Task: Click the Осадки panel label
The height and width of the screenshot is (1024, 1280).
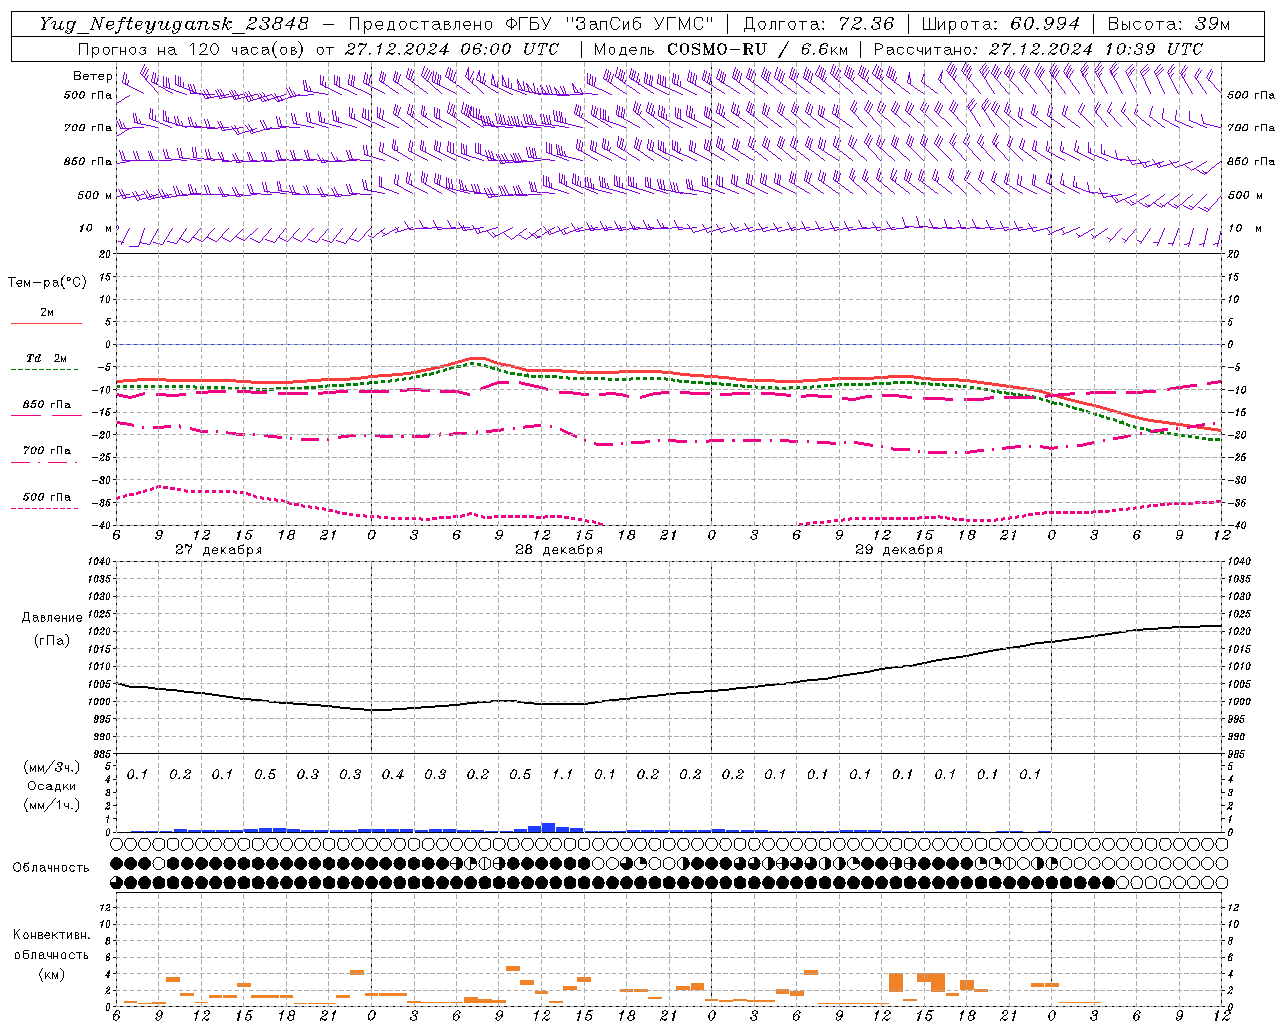Action: pos(51,786)
